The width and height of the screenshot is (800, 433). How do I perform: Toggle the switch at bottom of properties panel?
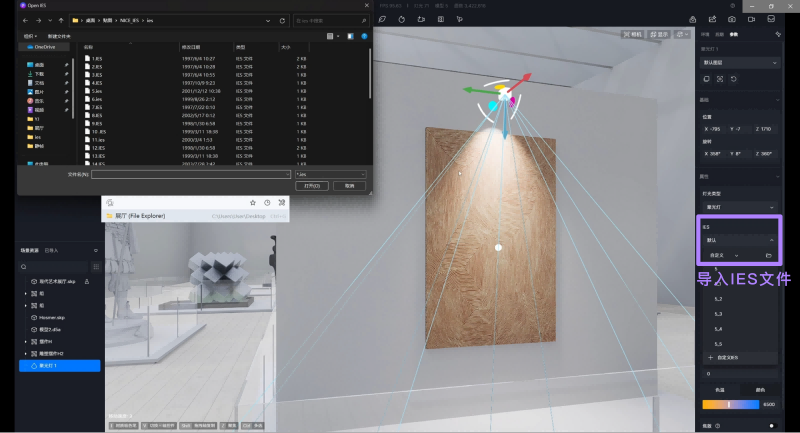[x=769, y=425]
